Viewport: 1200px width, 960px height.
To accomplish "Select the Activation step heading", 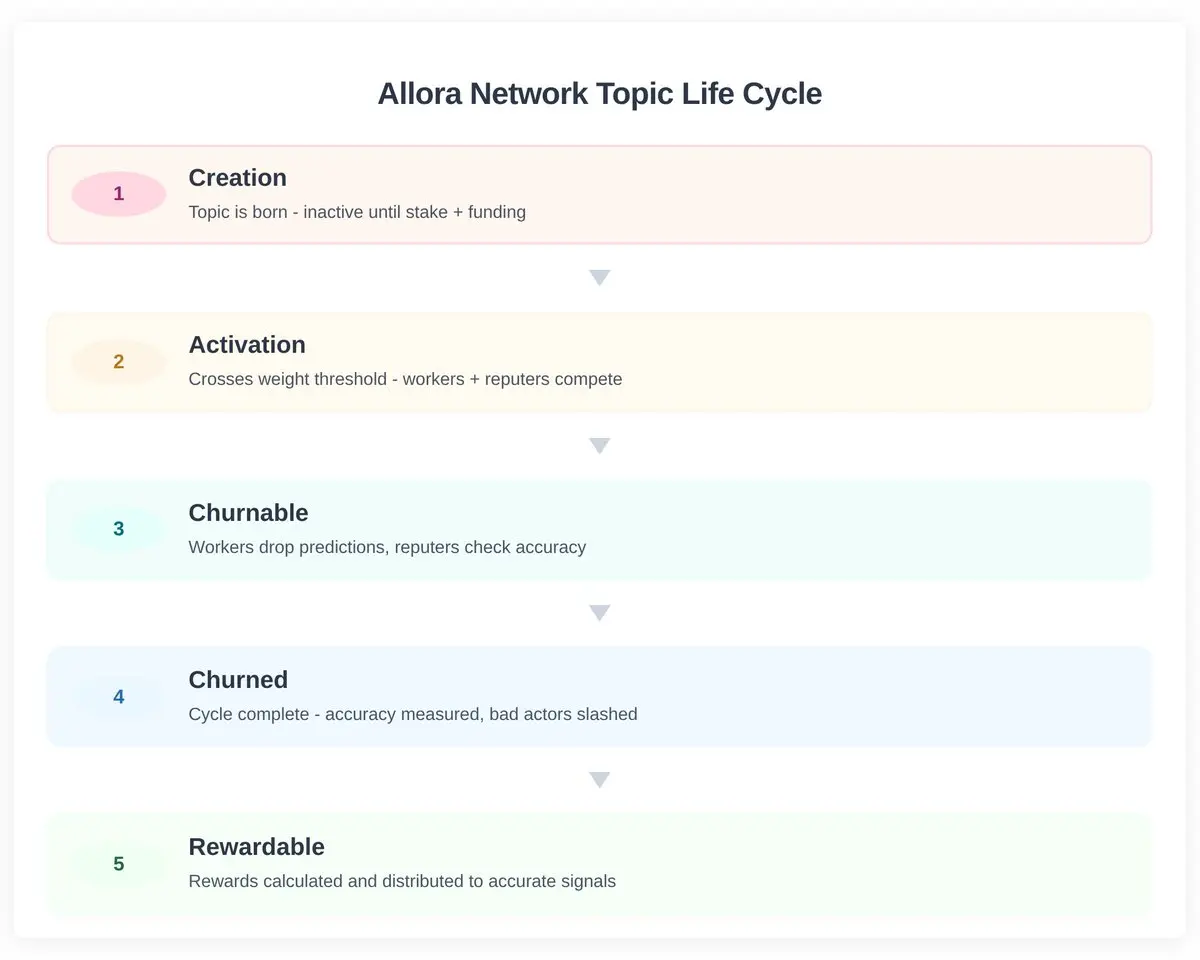I will (x=247, y=345).
